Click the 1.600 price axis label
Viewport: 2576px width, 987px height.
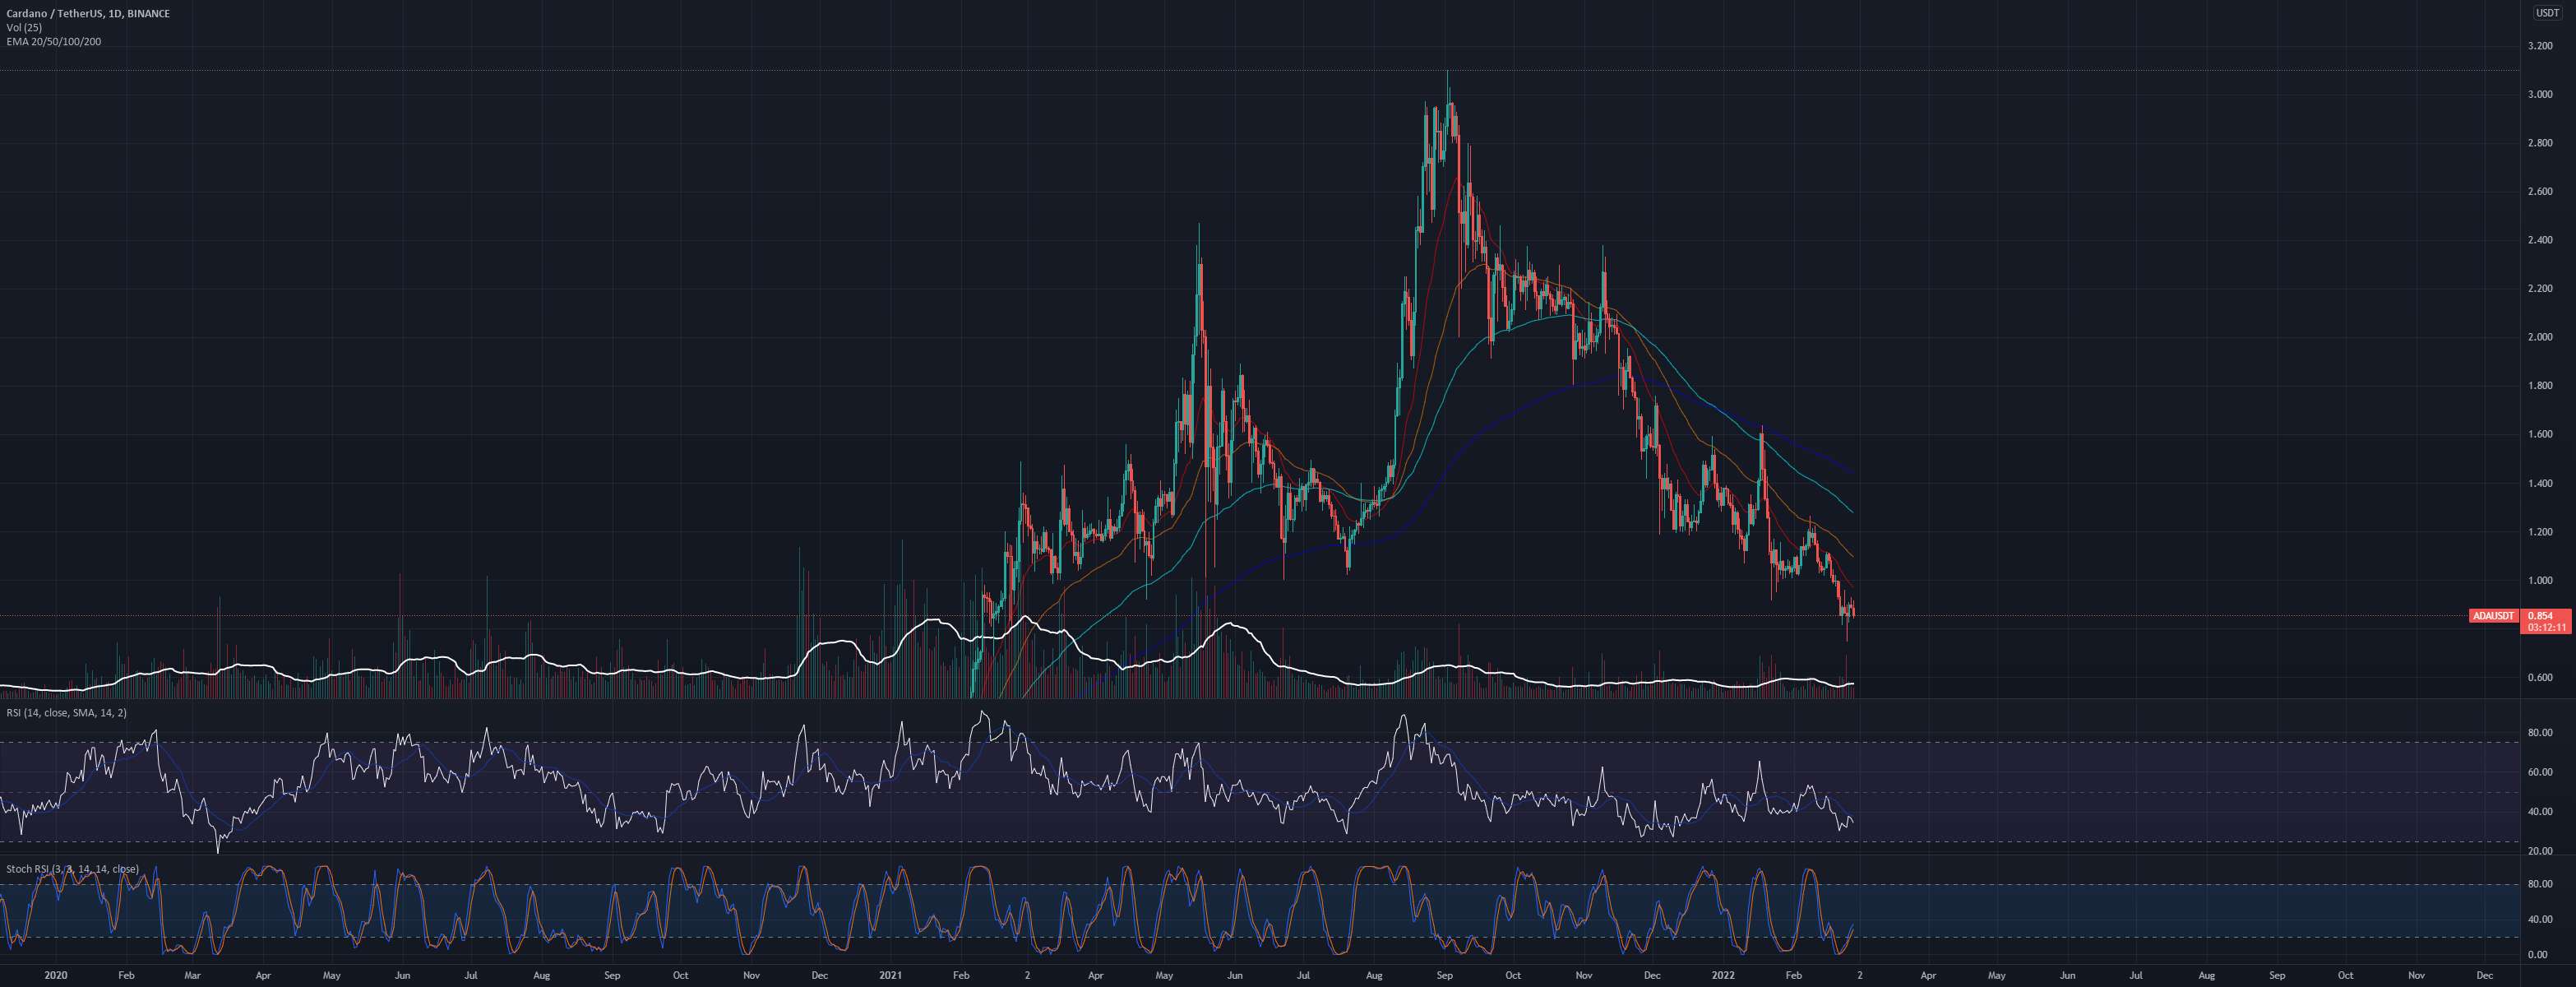2540,435
